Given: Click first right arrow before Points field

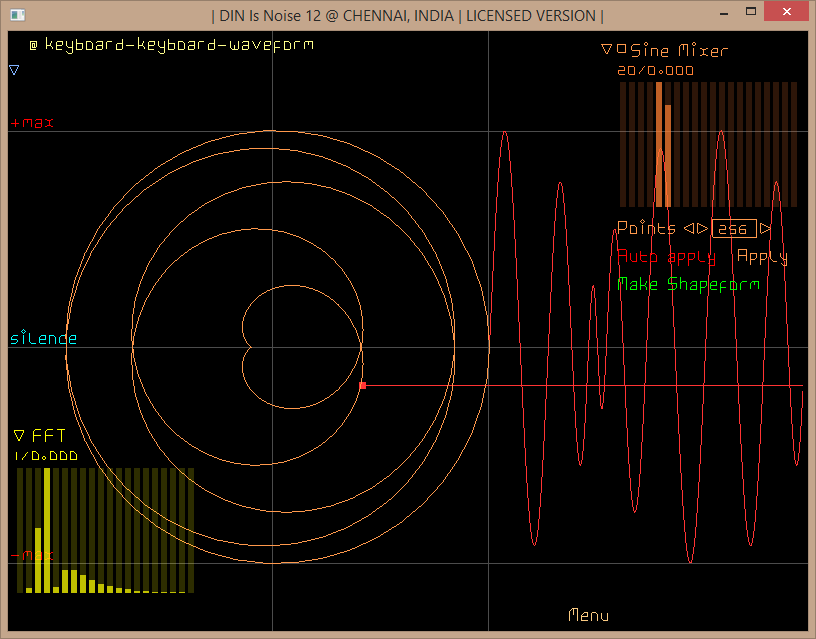Looking at the screenshot, I should pos(702,228).
